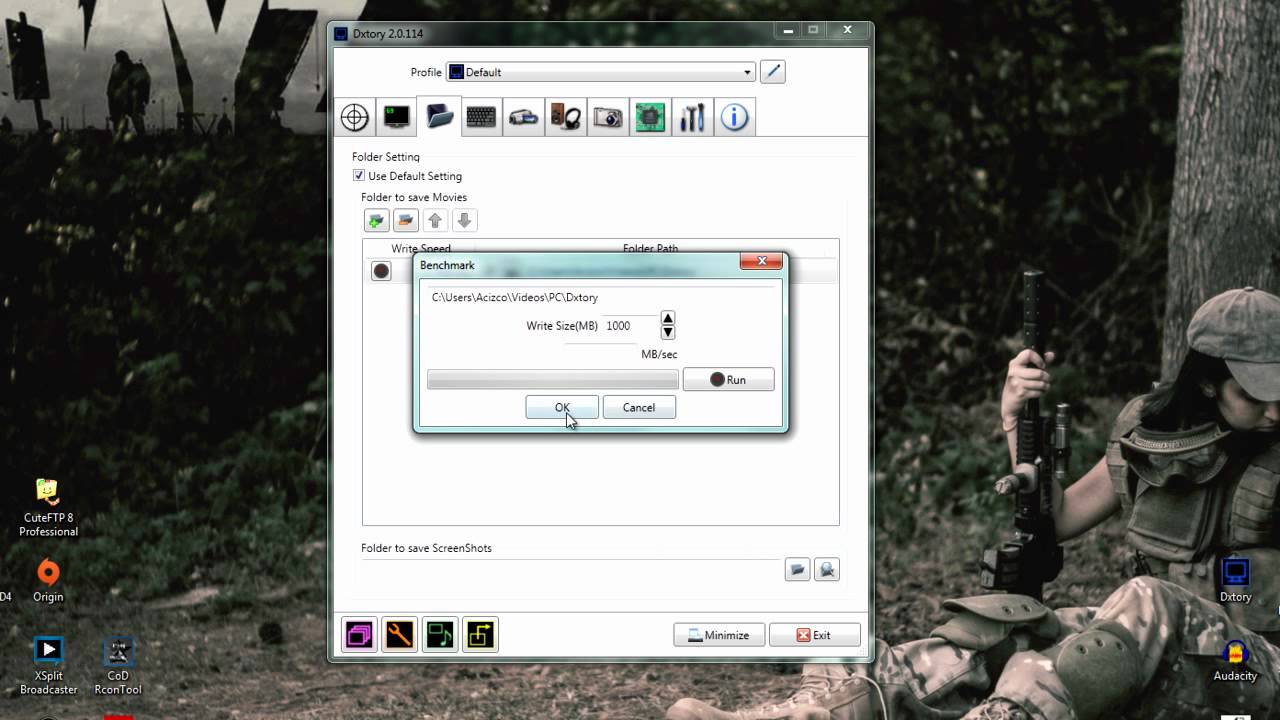Move the folder up with the up arrow

pyautogui.click(x=435, y=220)
